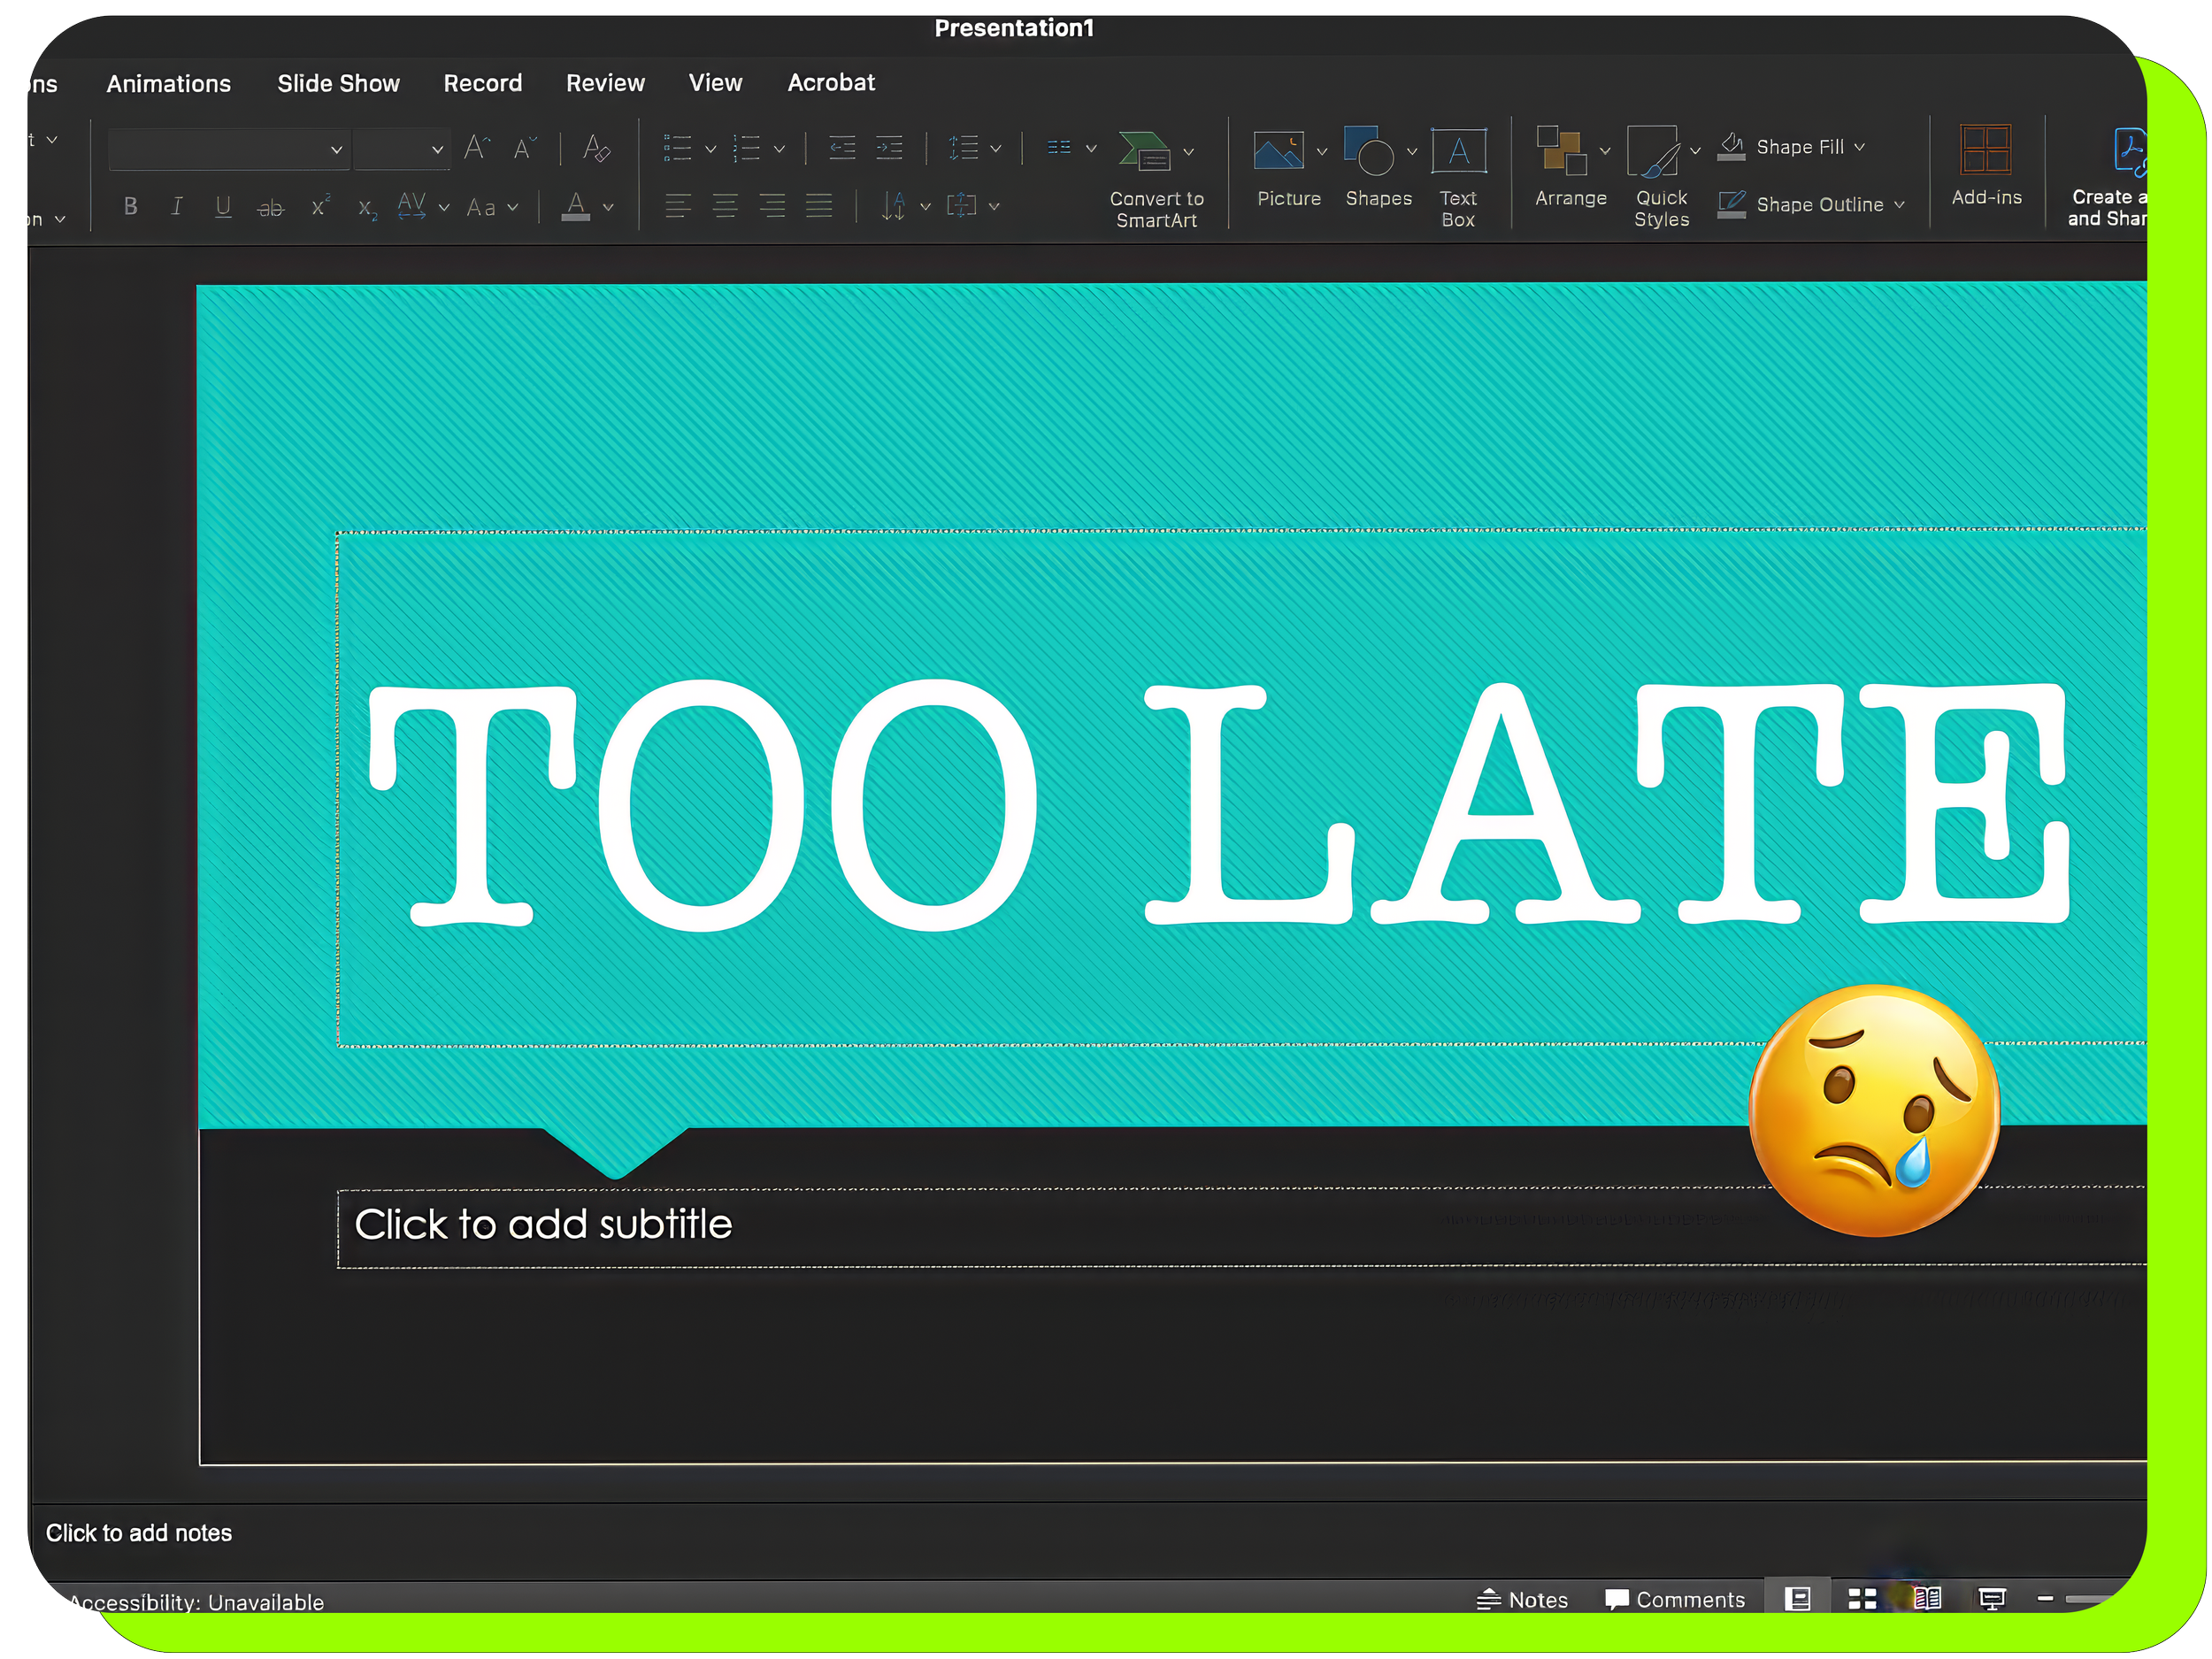Screen dimensions: 2212x1659
Task: Toggle the Notes pane button
Action: (1522, 1600)
